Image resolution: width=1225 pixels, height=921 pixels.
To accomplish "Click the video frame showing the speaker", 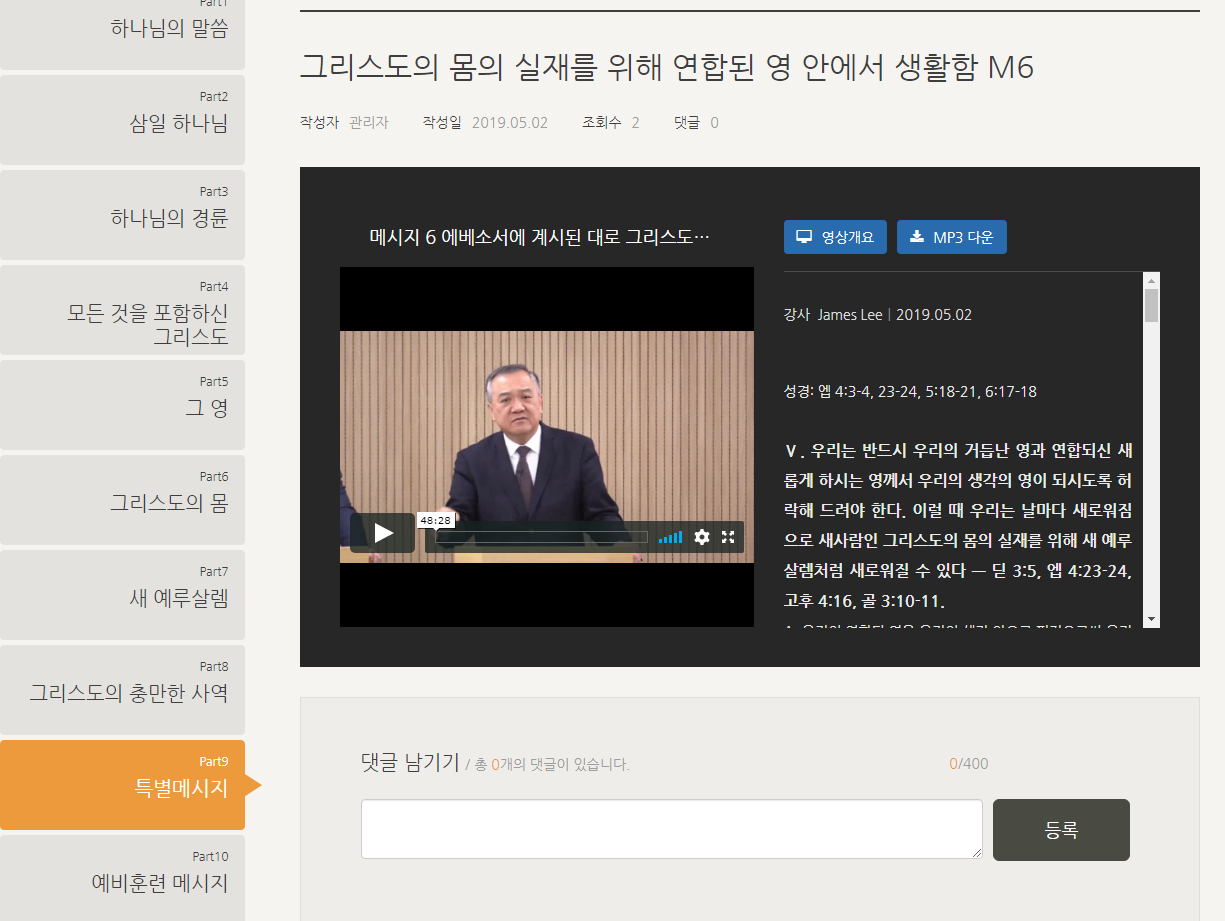I will click(x=546, y=447).
